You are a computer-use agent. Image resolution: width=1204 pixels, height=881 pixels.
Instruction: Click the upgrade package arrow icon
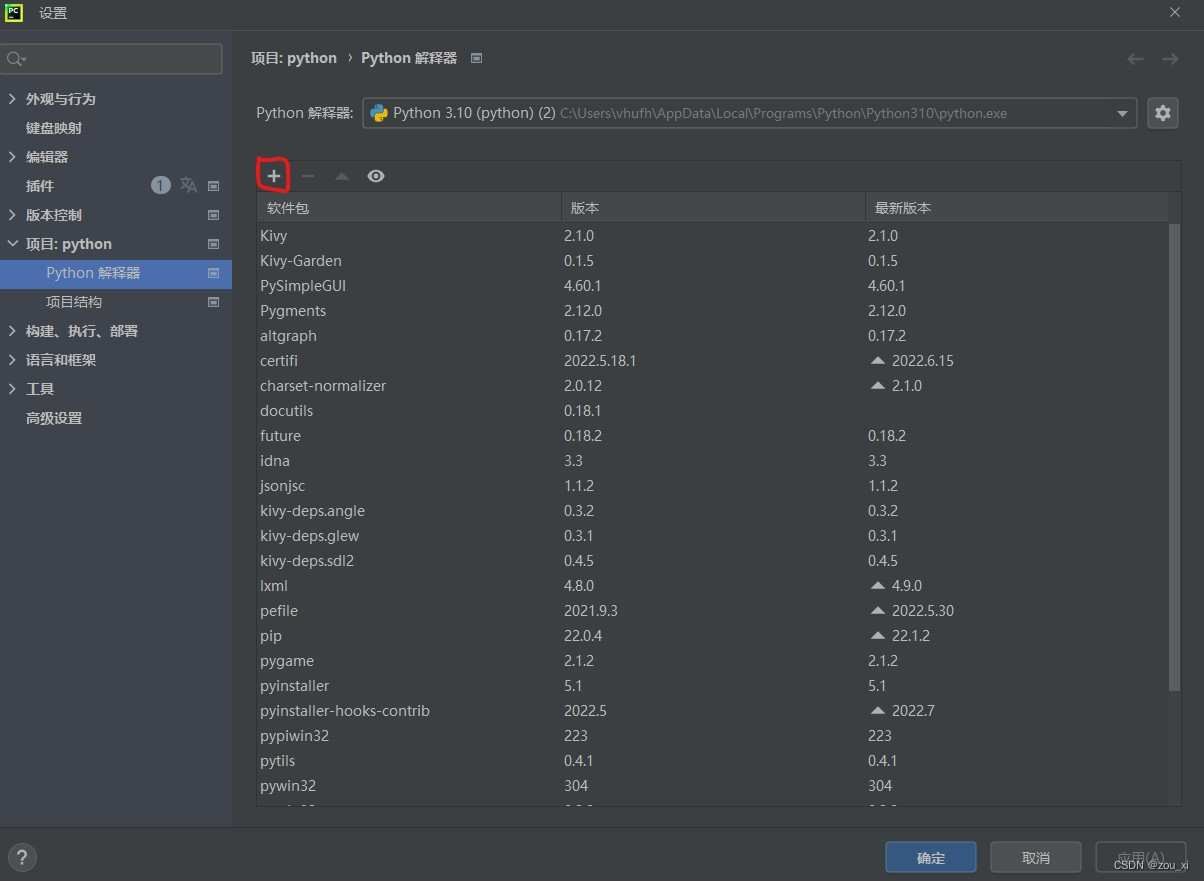342,176
